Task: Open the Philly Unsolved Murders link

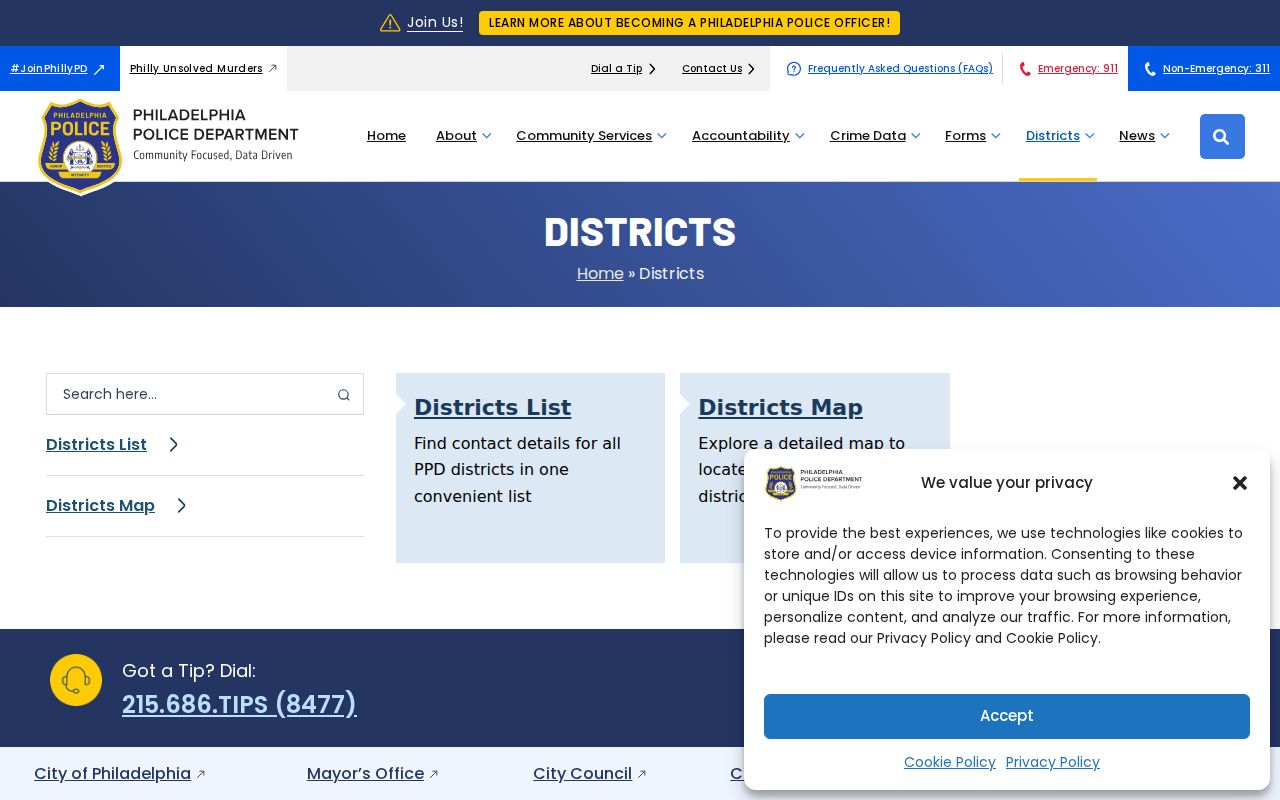Action: click(x=196, y=69)
